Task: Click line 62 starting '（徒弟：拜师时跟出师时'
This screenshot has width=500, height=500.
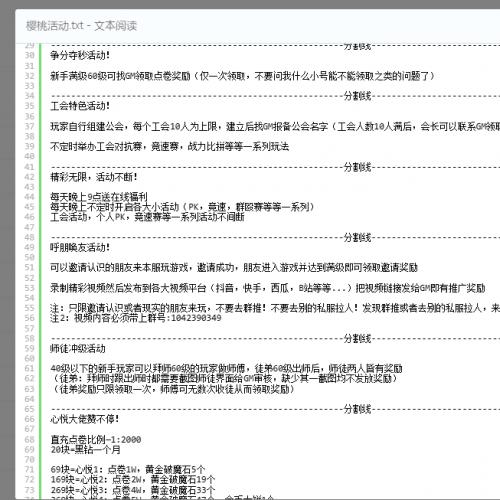Action: (x=224, y=378)
